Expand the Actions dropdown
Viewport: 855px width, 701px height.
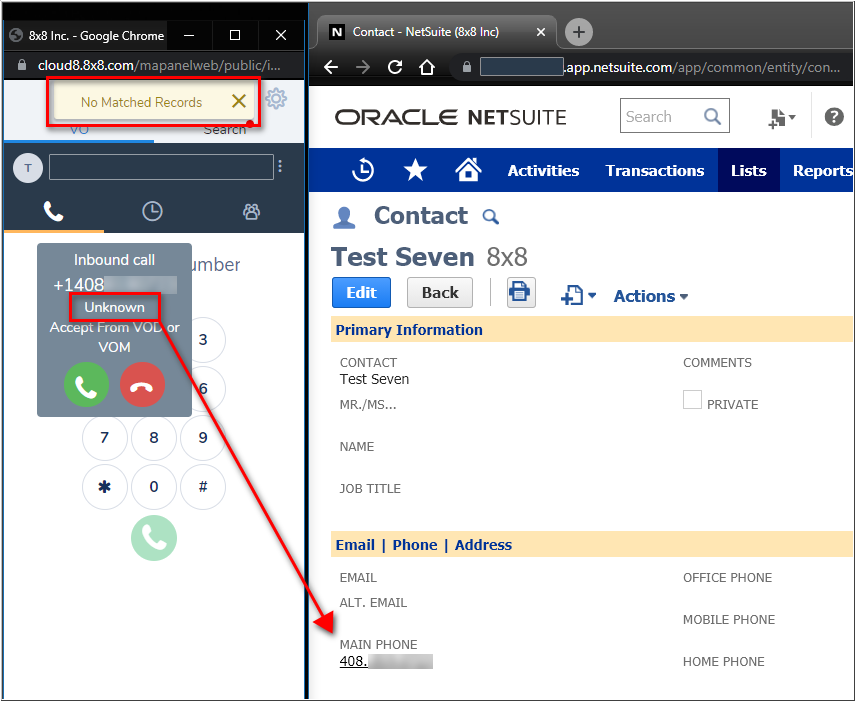pyautogui.click(x=651, y=296)
